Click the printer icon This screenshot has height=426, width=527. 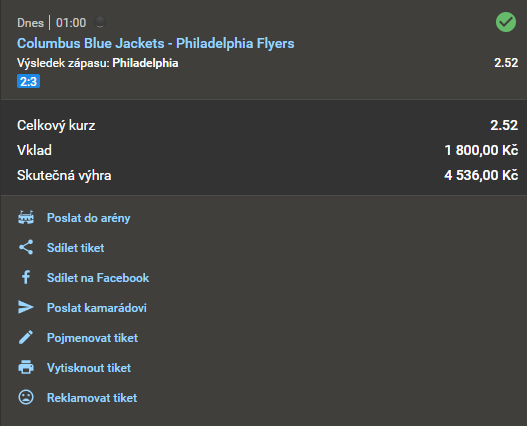(26, 367)
